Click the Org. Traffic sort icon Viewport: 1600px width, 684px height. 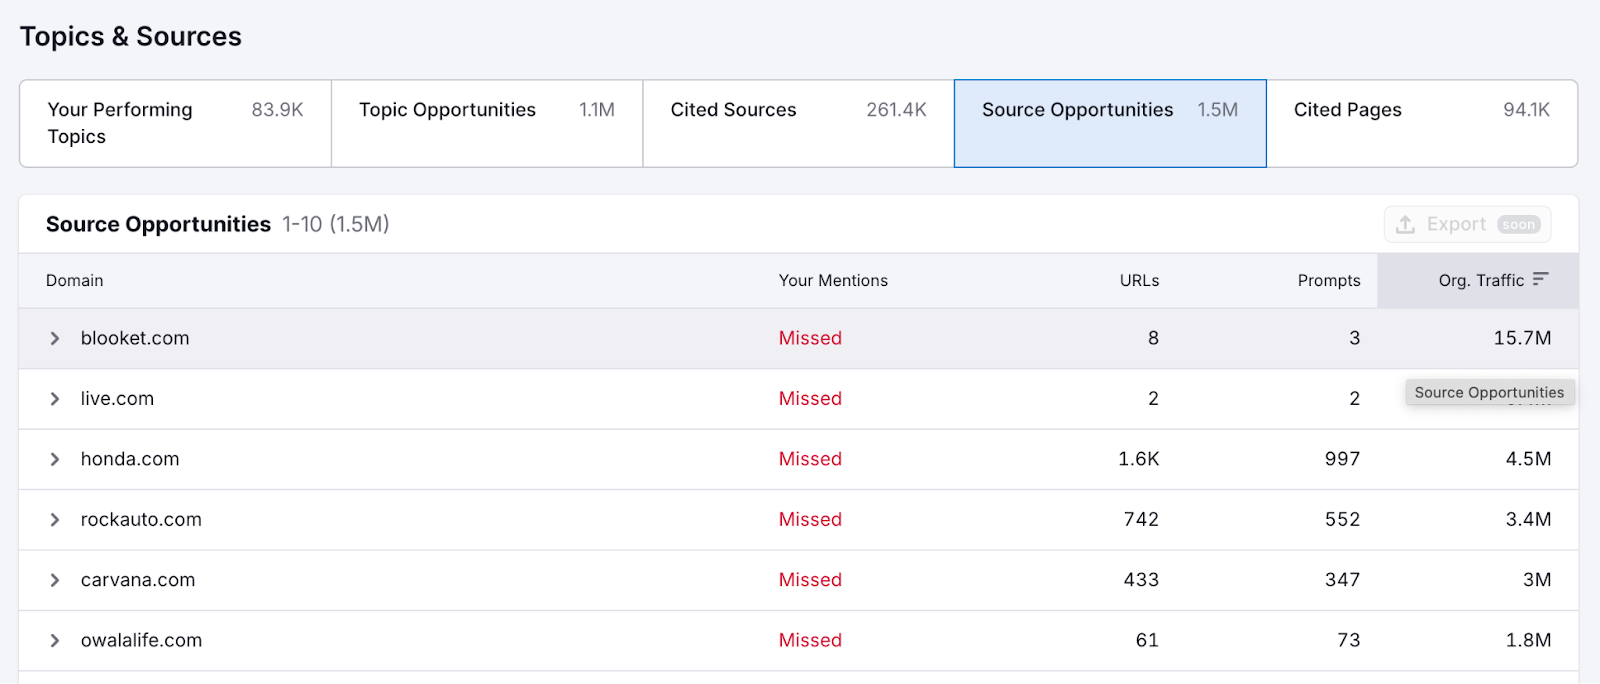tap(1540, 279)
